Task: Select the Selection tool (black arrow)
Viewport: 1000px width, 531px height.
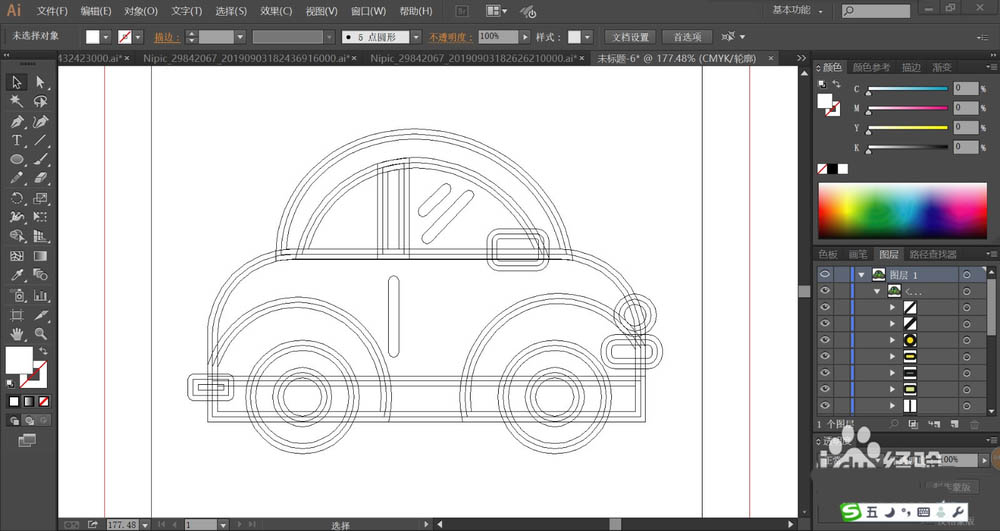Action: [x=17, y=82]
